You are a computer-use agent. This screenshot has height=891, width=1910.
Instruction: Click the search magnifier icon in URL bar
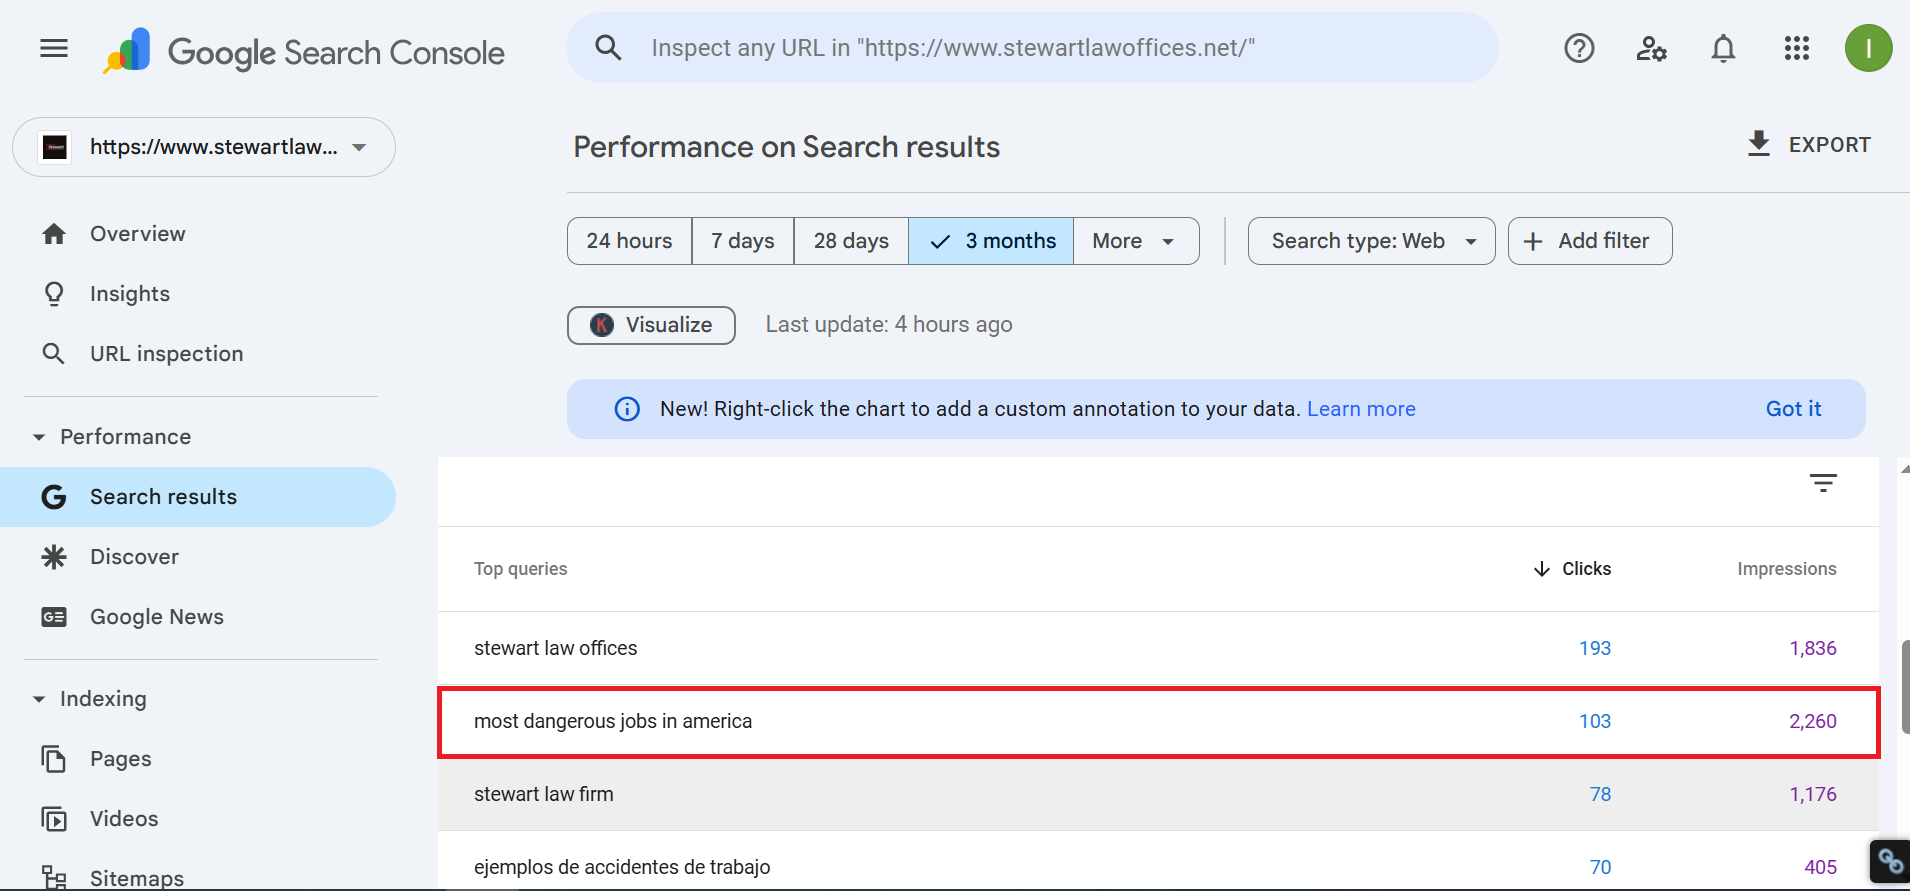click(x=608, y=47)
